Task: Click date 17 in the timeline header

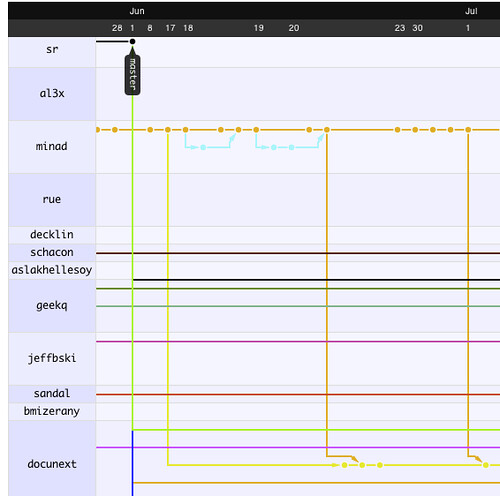Action: (x=170, y=28)
